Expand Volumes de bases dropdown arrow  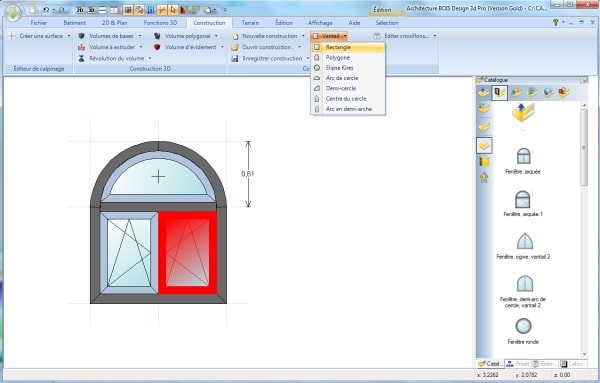click(140, 36)
